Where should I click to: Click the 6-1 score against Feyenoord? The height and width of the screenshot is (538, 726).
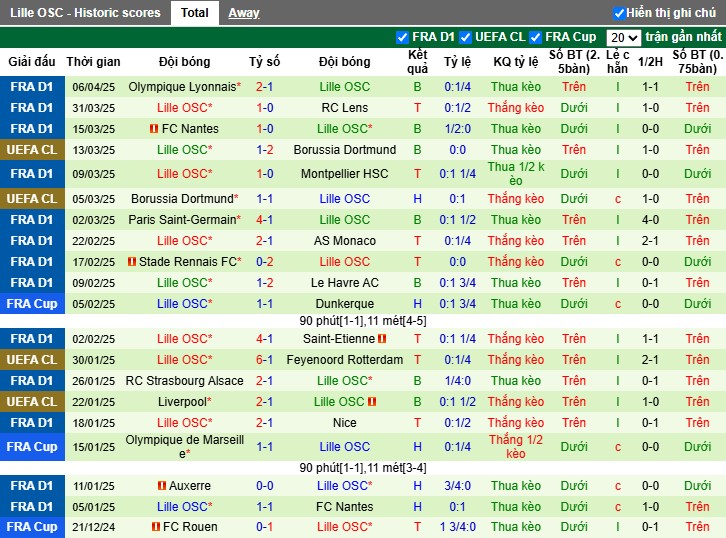pyautogui.click(x=264, y=360)
